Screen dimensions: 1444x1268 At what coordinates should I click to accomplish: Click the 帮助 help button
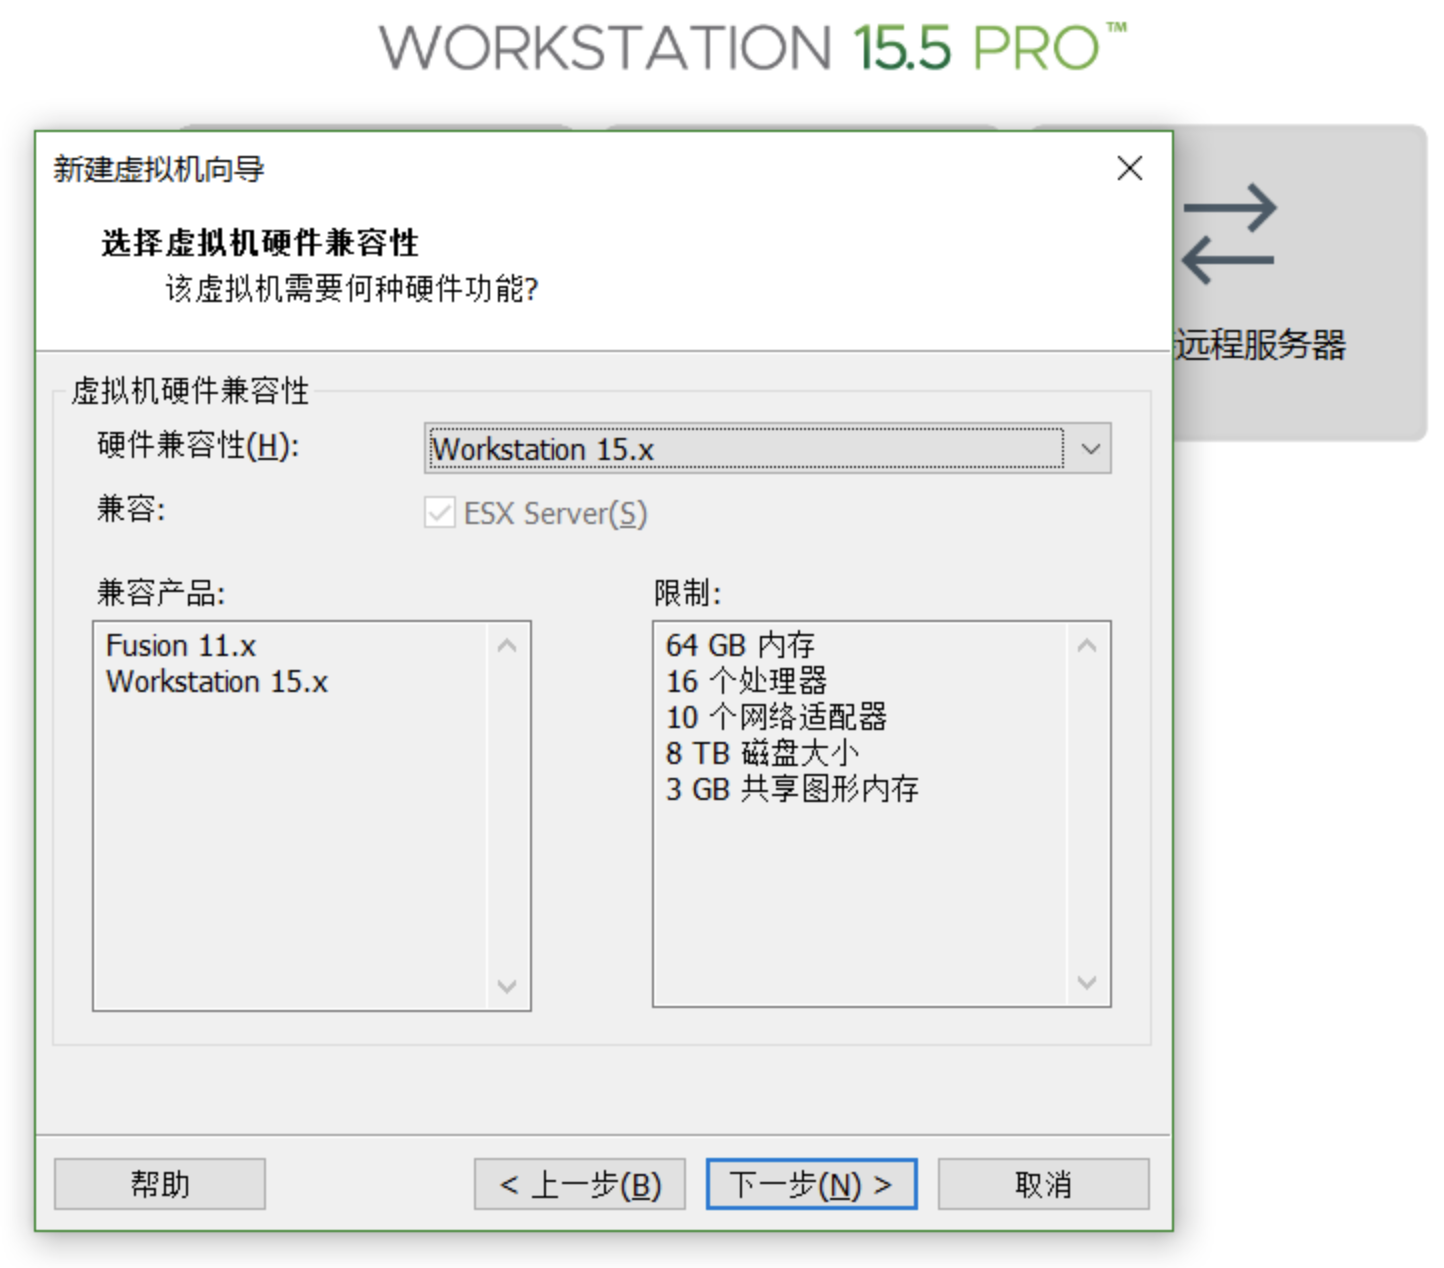[160, 1185]
